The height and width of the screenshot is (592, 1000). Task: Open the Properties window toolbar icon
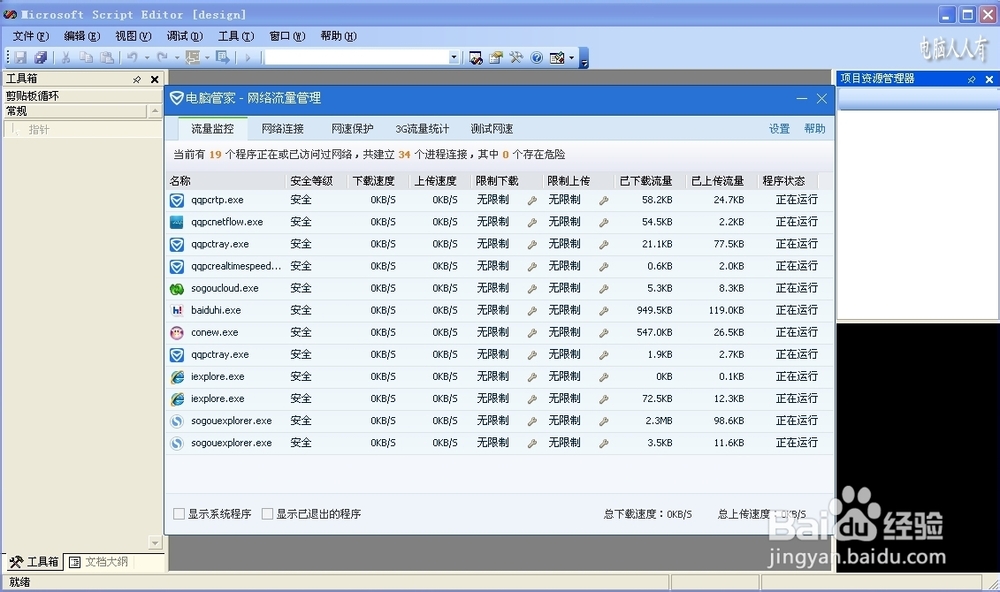496,57
